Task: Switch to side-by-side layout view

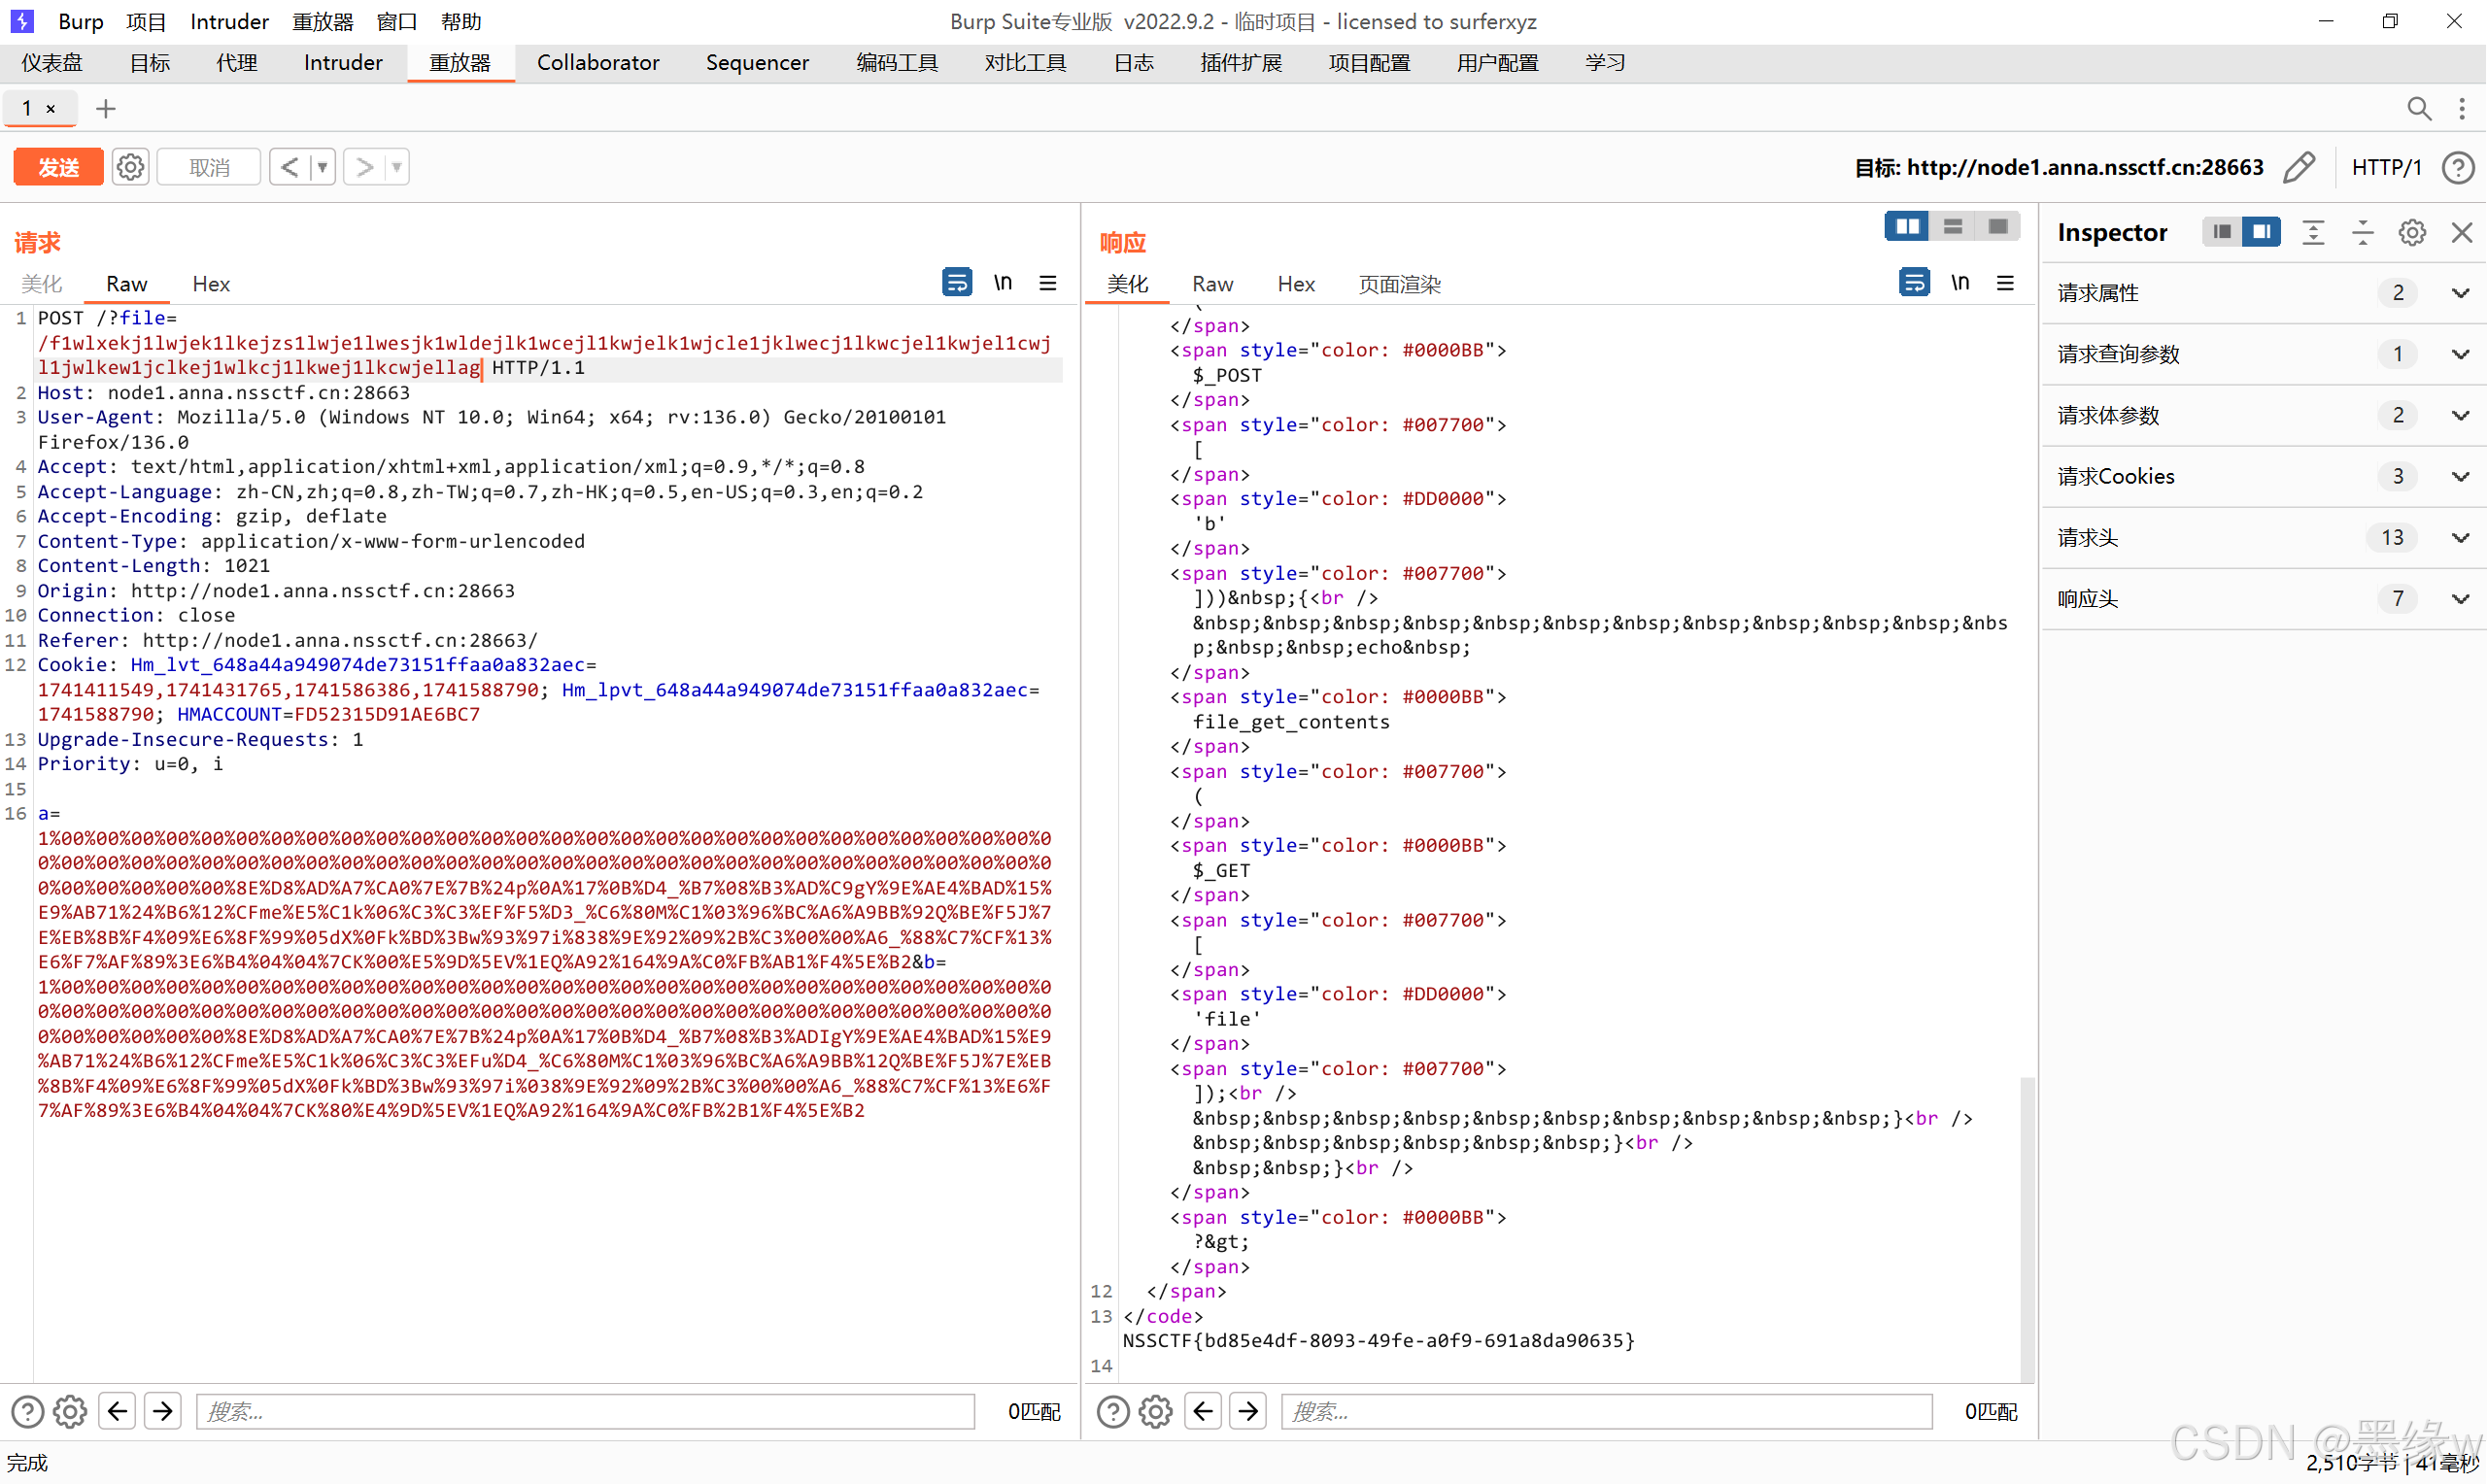Action: point(1906,227)
